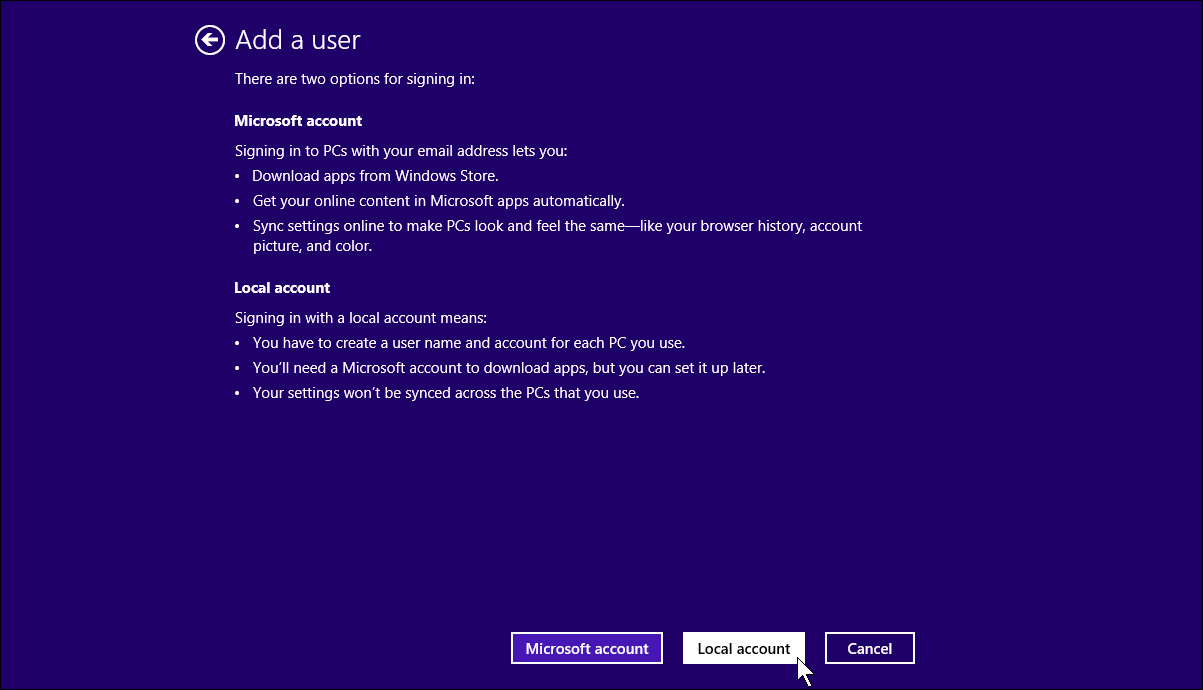Click 'Download apps from Windows Store.' bullet
The image size is (1203, 690).
[375, 176]
